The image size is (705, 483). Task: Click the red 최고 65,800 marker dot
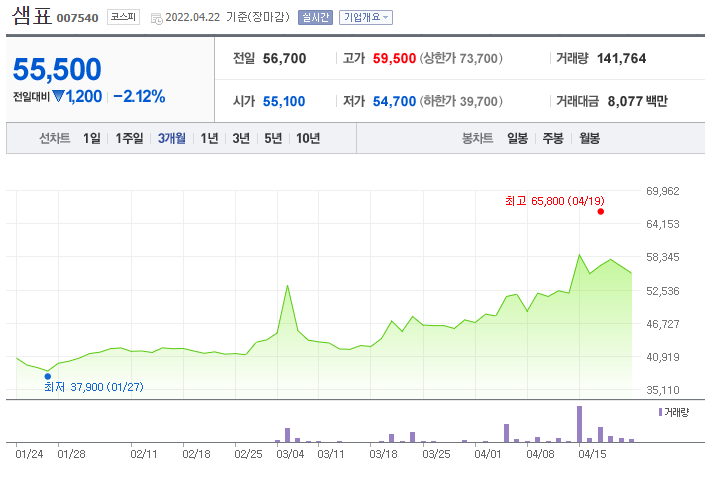[601, 211]
